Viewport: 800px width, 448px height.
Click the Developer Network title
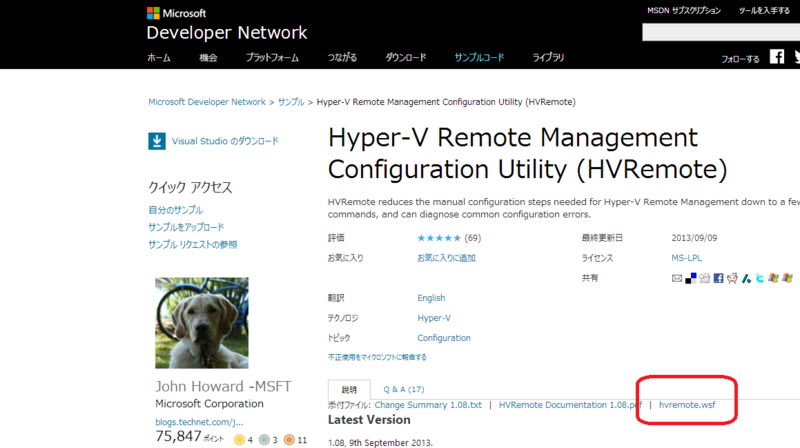(227, 33)
